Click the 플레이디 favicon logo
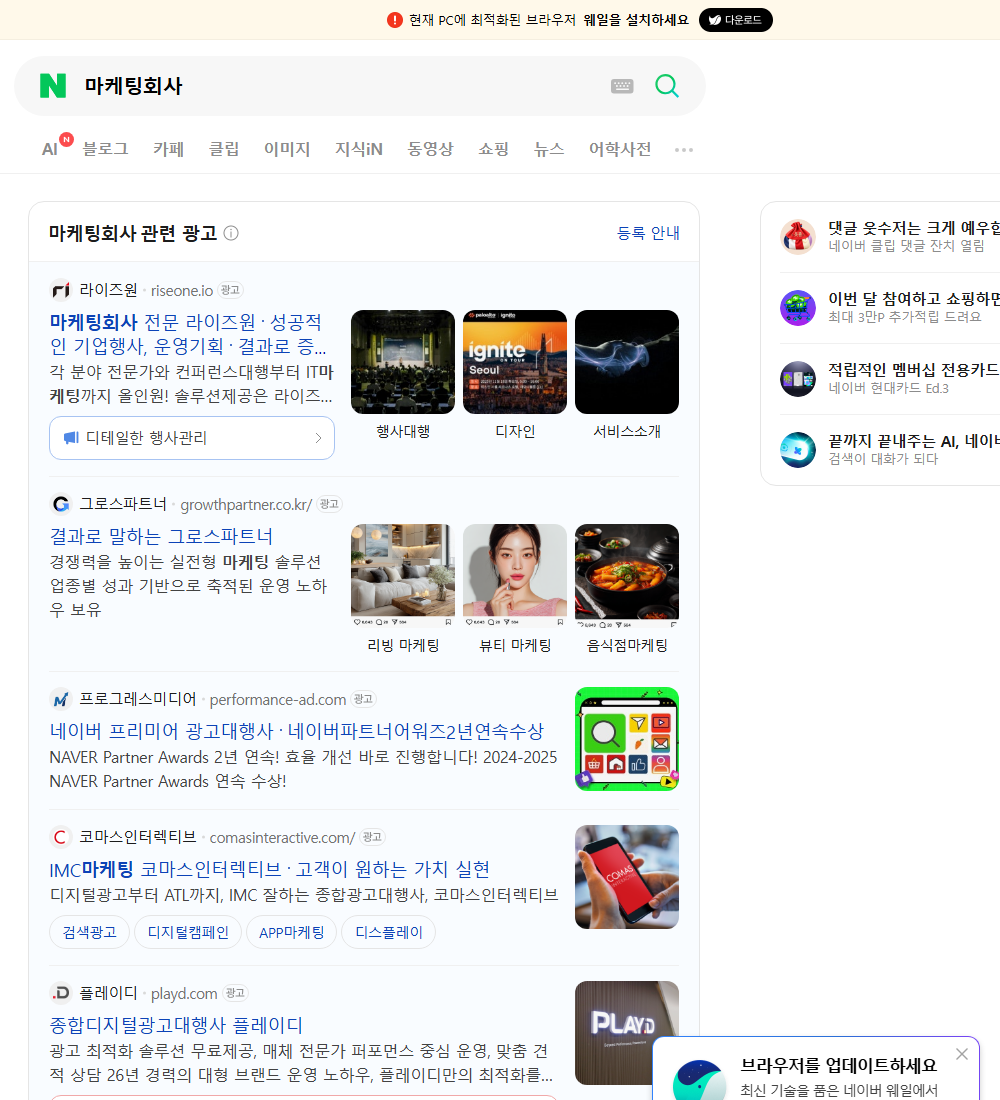The image size is (1000, 1100). 61,993
